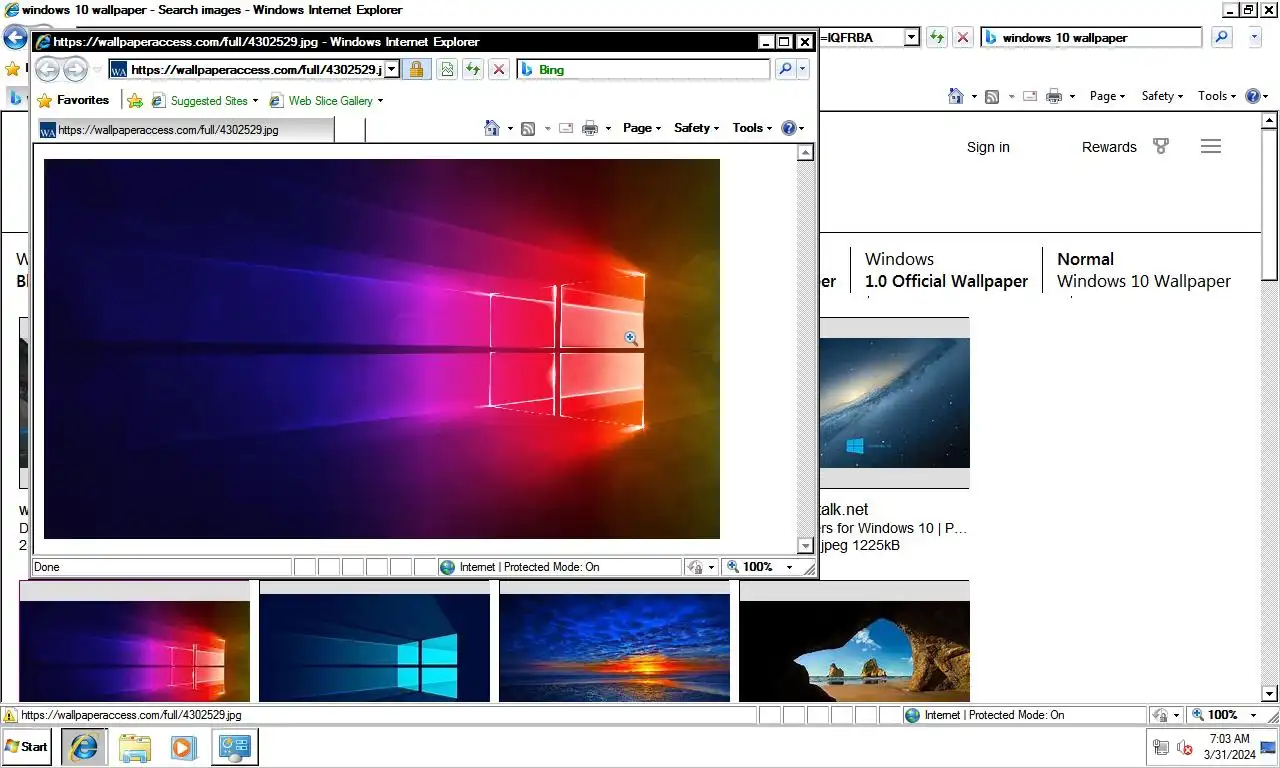The width and height of the screenshot is (1280, 768).
Task: Open the 100% zoom level dropdown in the front window
Action: coord(789,567)
